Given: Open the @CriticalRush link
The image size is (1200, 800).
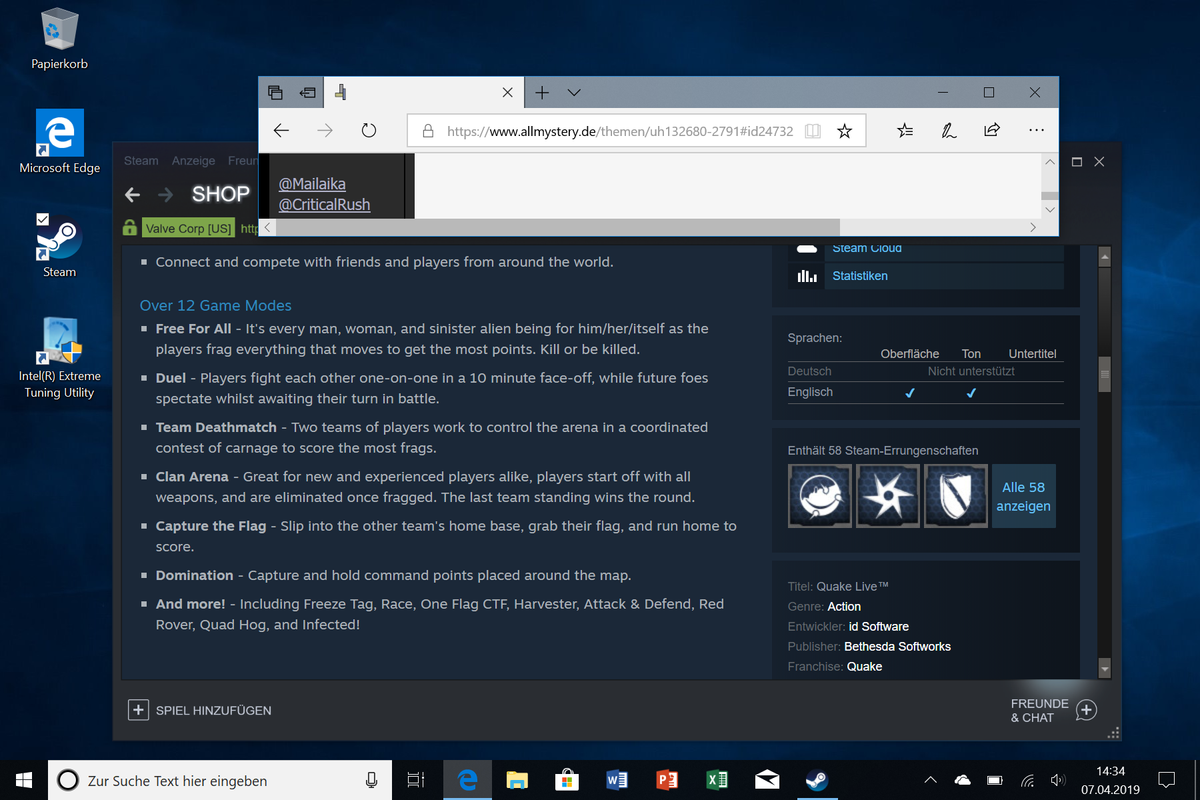Looking at the screenshot, I should click(x=324, y=204).
